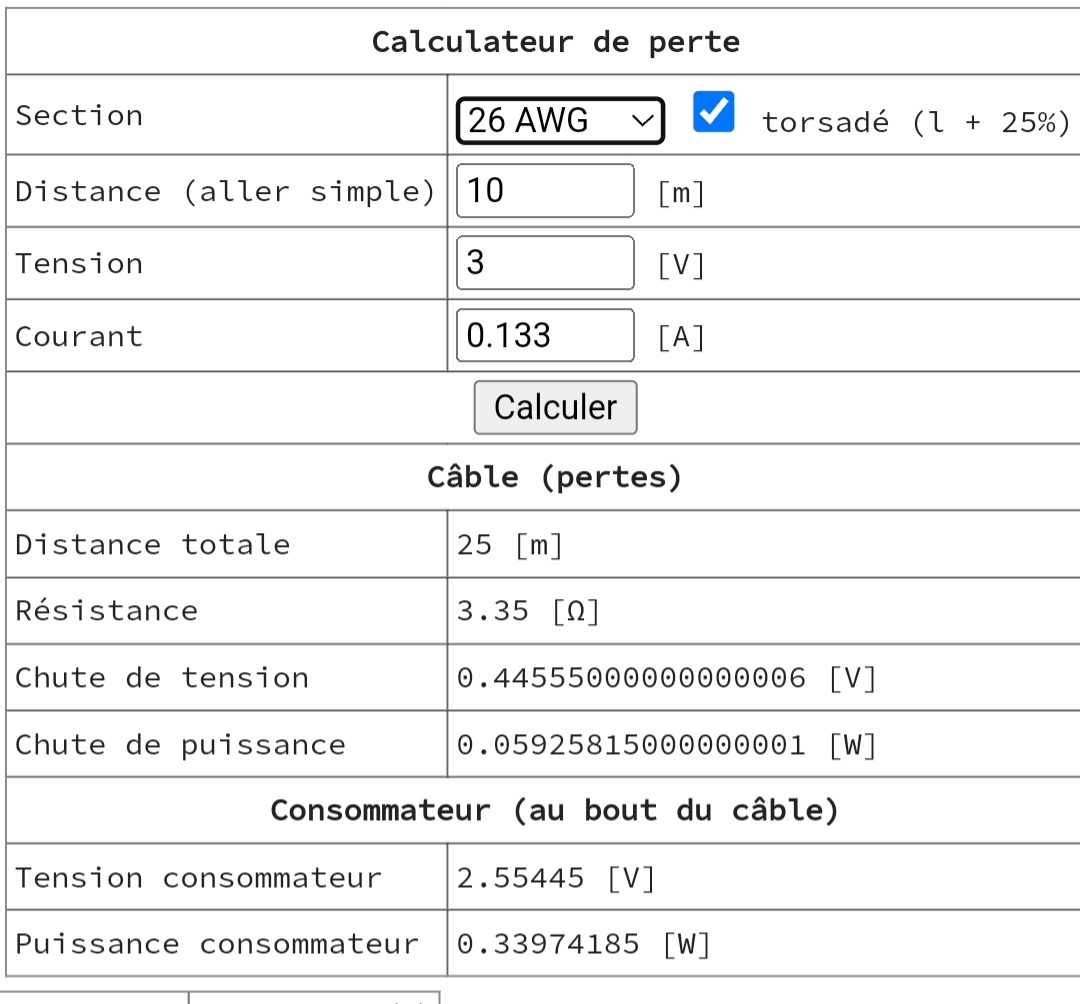Click the Section row label

[79, 116]
